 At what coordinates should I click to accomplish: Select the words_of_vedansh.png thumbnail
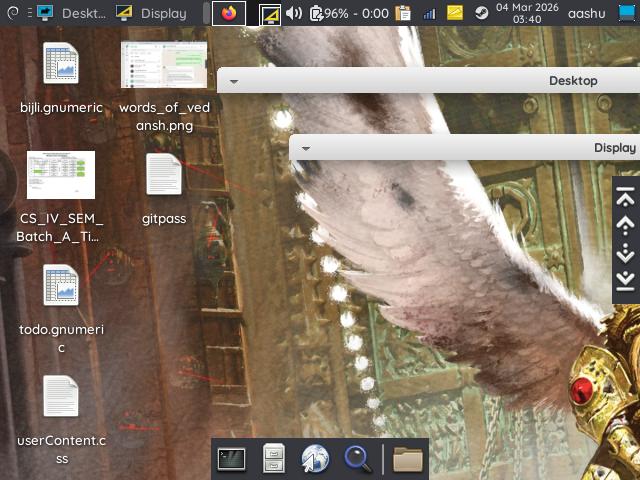(163, 65)
